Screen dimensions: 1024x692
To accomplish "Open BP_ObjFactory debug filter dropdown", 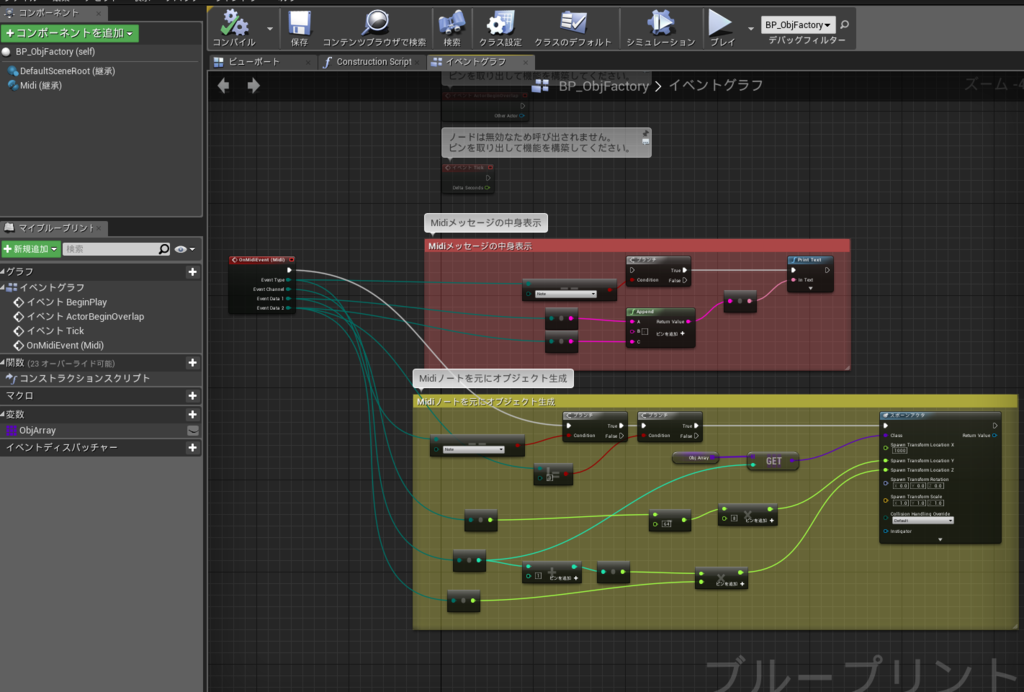I will (x=797, y=25).
